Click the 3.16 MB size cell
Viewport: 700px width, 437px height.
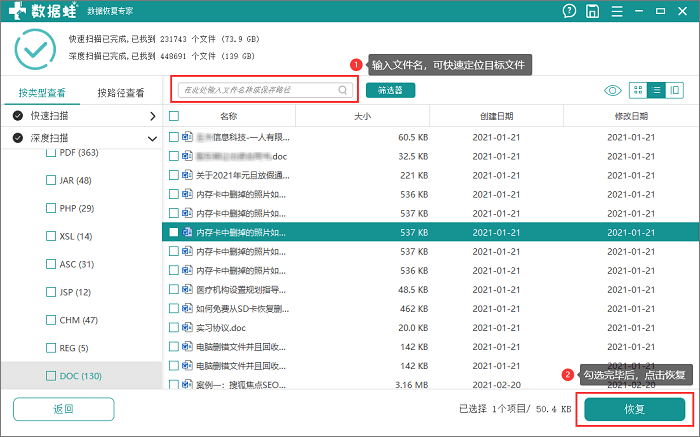click(412, 384)
